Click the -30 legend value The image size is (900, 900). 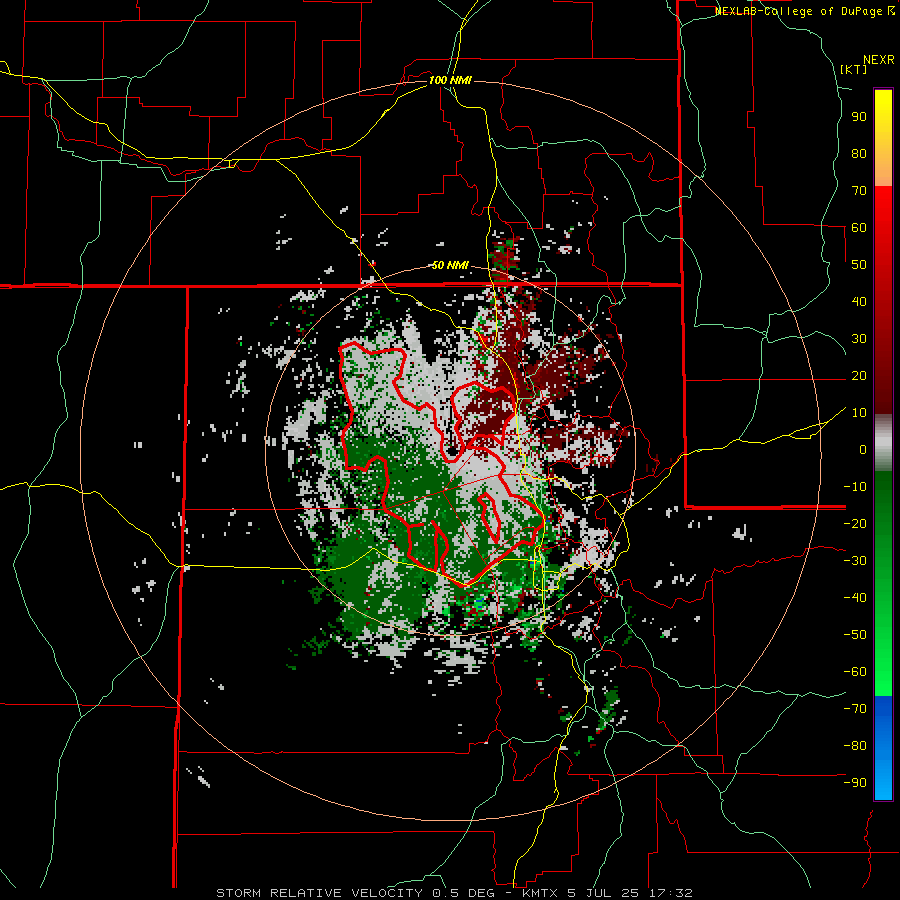(855, 561)
